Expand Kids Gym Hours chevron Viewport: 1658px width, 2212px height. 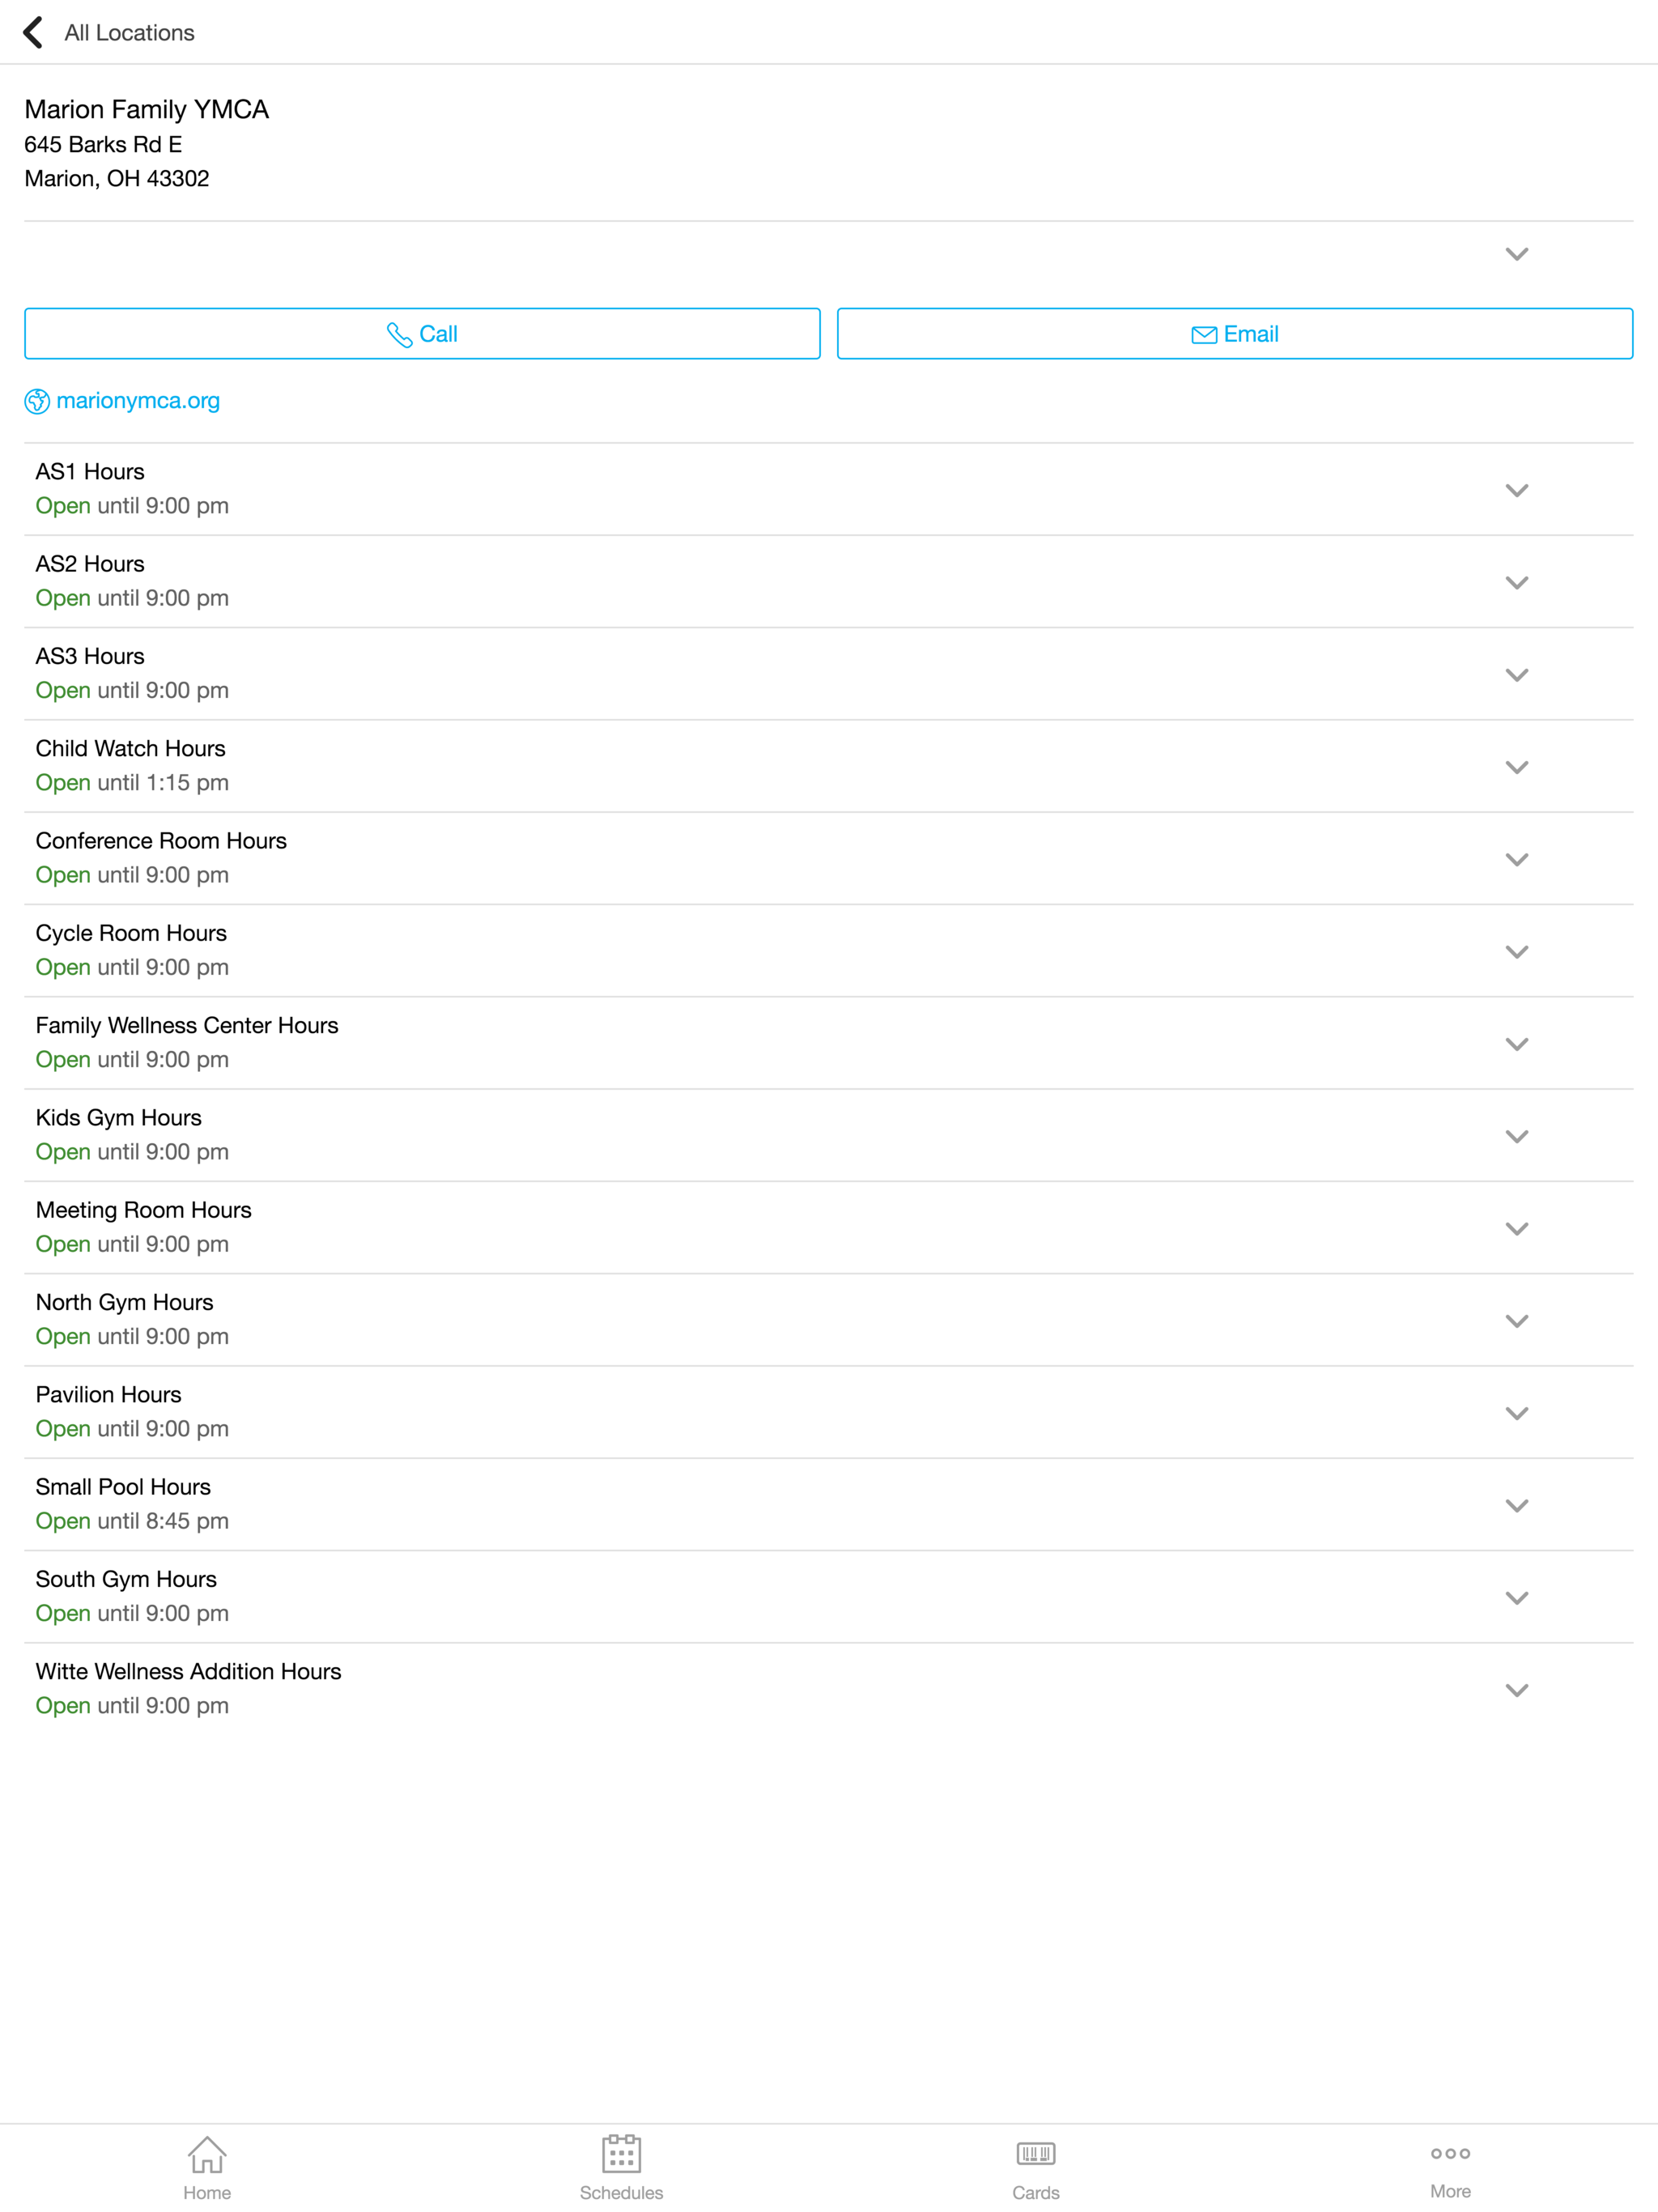click(x=1517, y=1136)
